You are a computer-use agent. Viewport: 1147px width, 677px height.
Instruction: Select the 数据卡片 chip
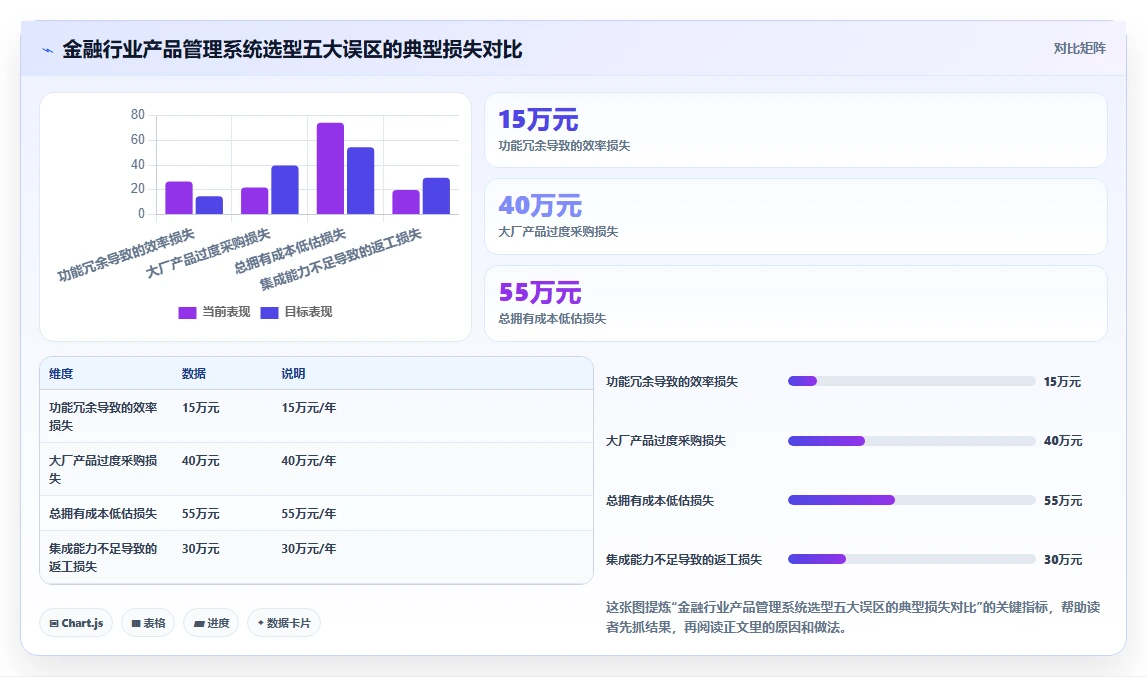pyautogui.click(x=284, y=623)
